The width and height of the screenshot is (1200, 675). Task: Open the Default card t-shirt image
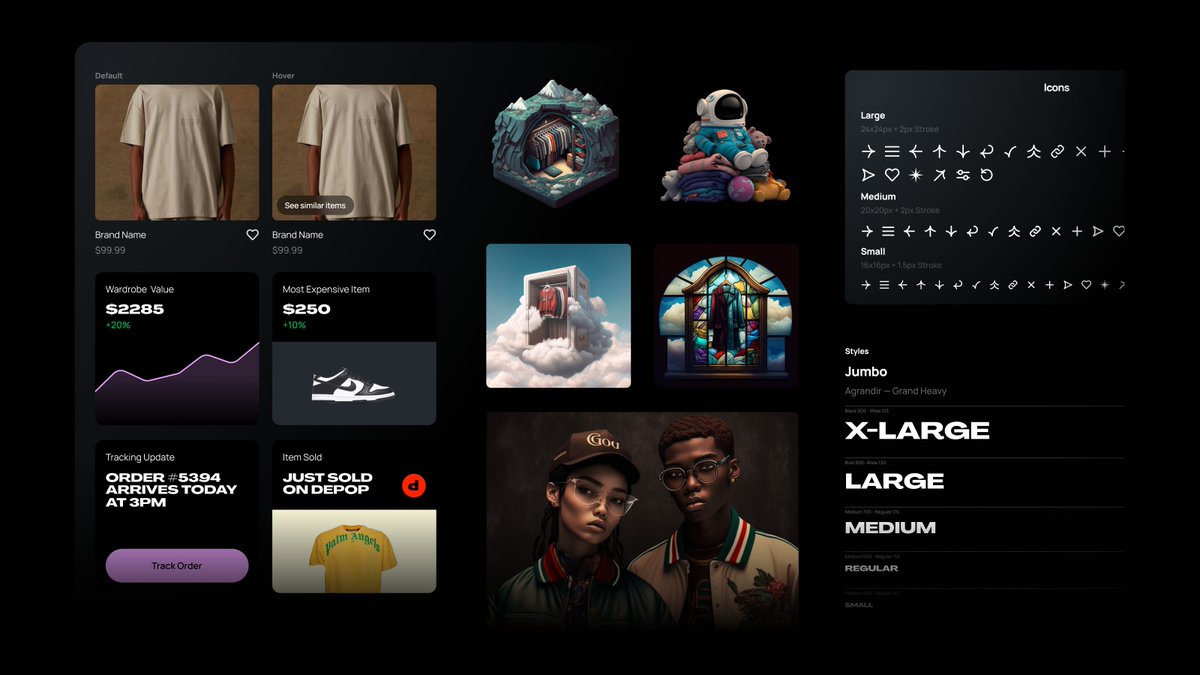tap(177, 152)
